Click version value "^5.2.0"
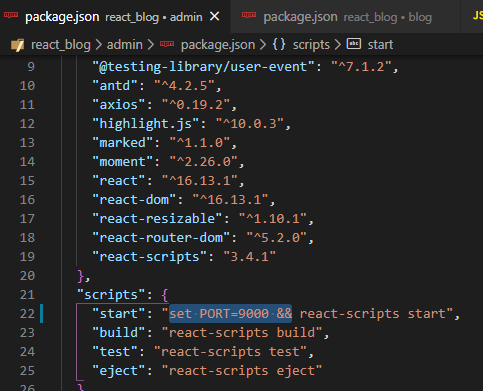 point(276,238)
